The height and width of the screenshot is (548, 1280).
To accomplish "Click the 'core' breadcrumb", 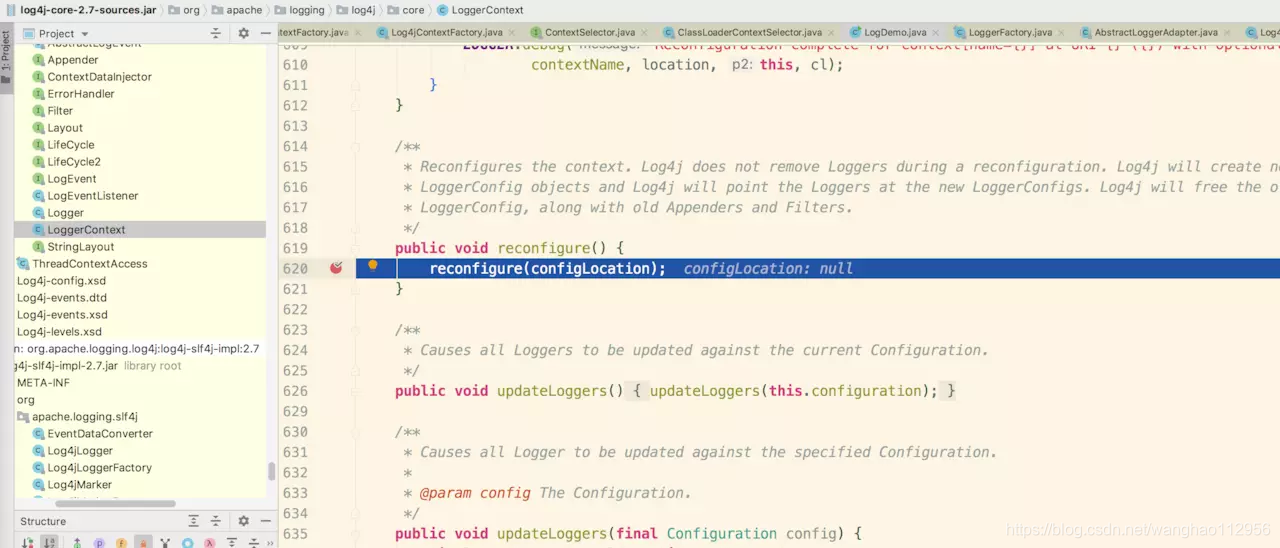I will 413,10.
